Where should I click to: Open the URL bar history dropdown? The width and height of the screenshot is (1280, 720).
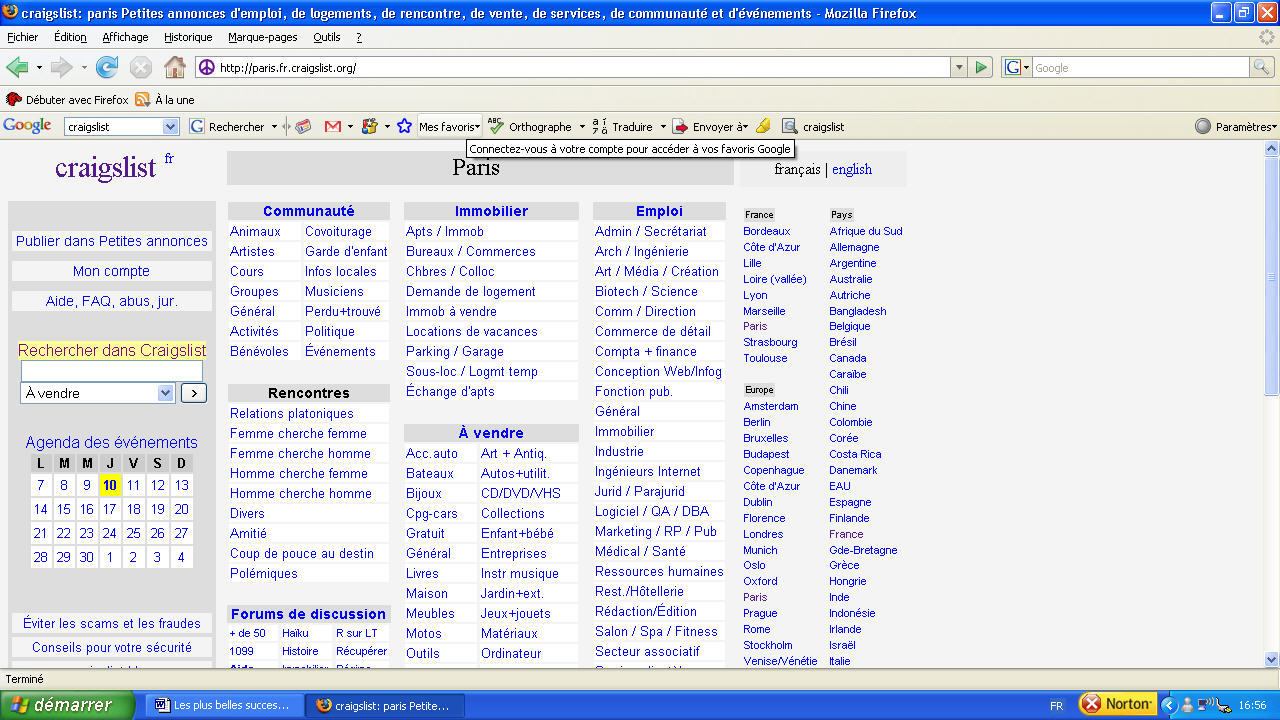pyautogui.click(x=959, y=68)
